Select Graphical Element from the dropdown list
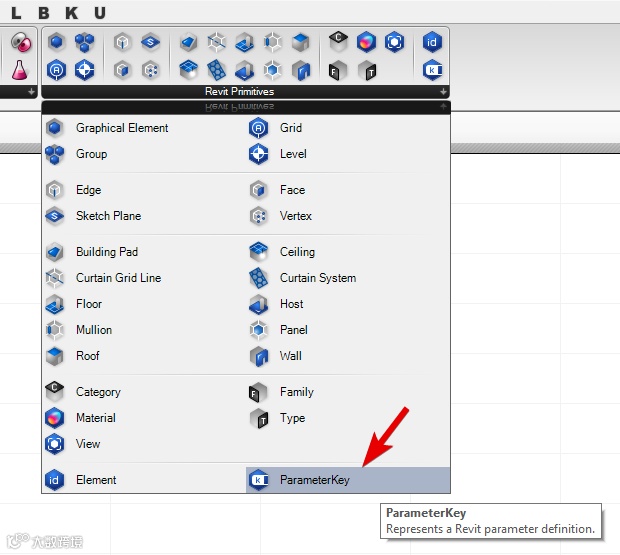620x555 pixels. (x=144, y=128)
